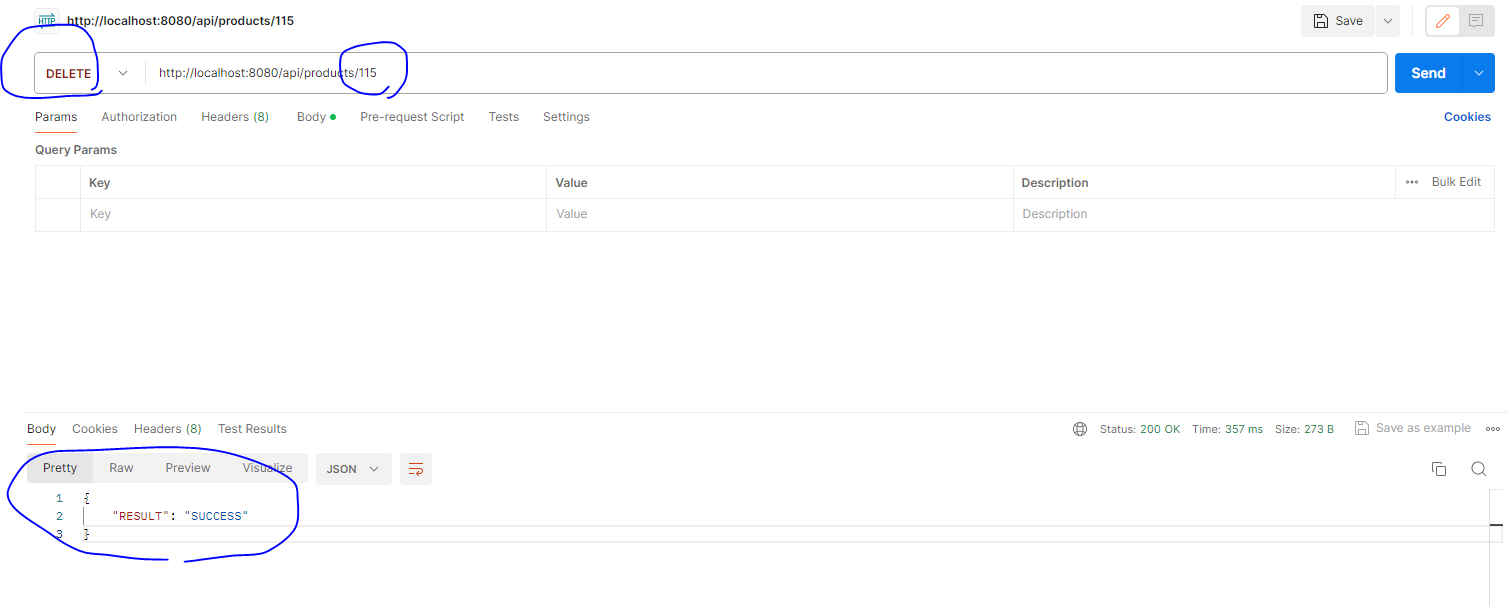Click the globe network icon
The image size is (1509, 606).
1080,429
